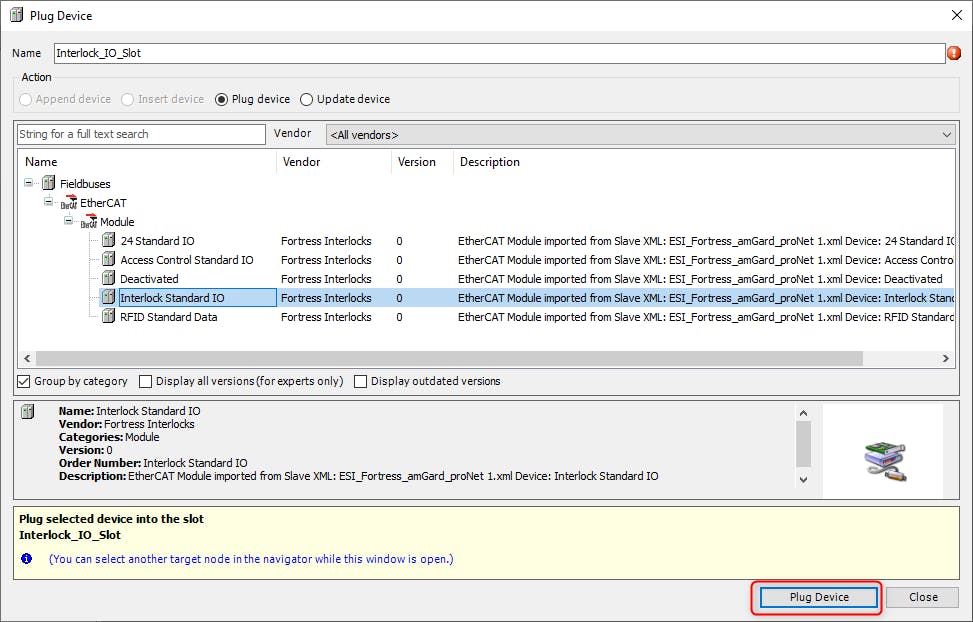
Task: Click the blue information icon in hint
Action: [27, 559]
